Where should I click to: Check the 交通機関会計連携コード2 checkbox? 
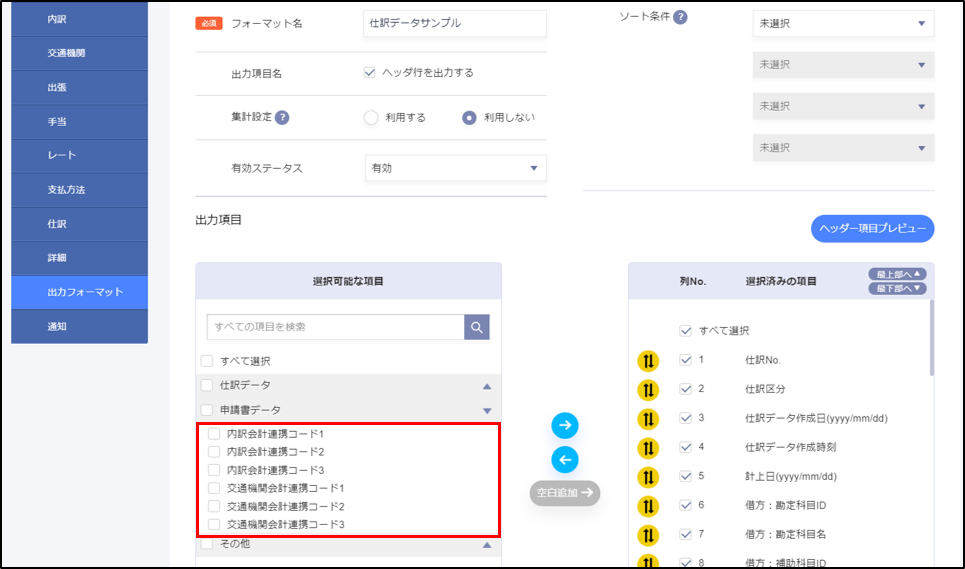(214, 506)
